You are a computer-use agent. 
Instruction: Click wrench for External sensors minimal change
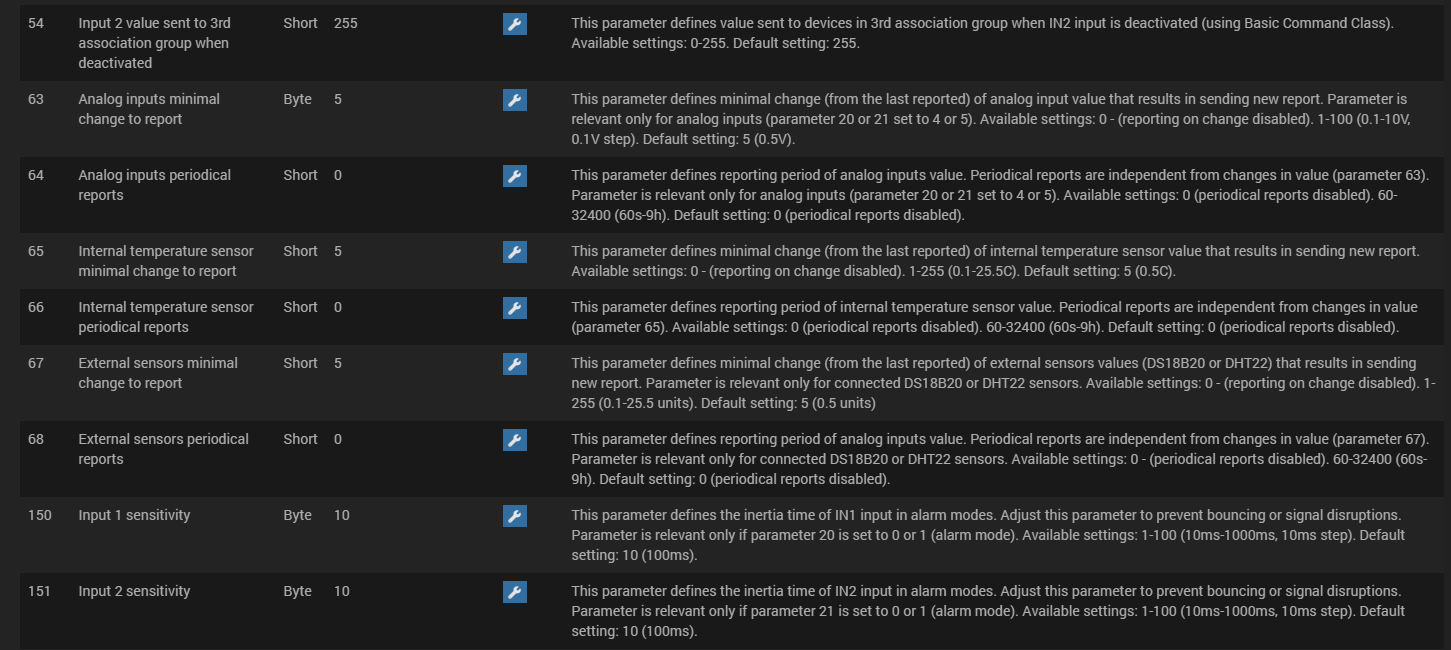point(514,364)
